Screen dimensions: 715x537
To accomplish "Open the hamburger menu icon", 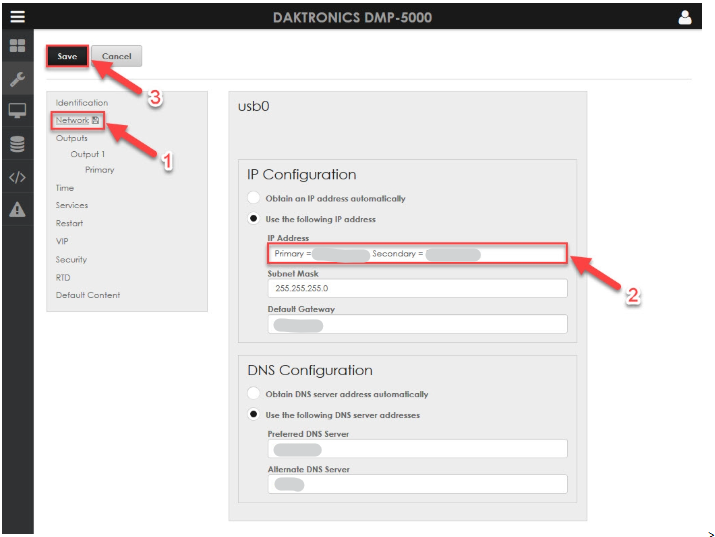I will [x=16, y=16].
